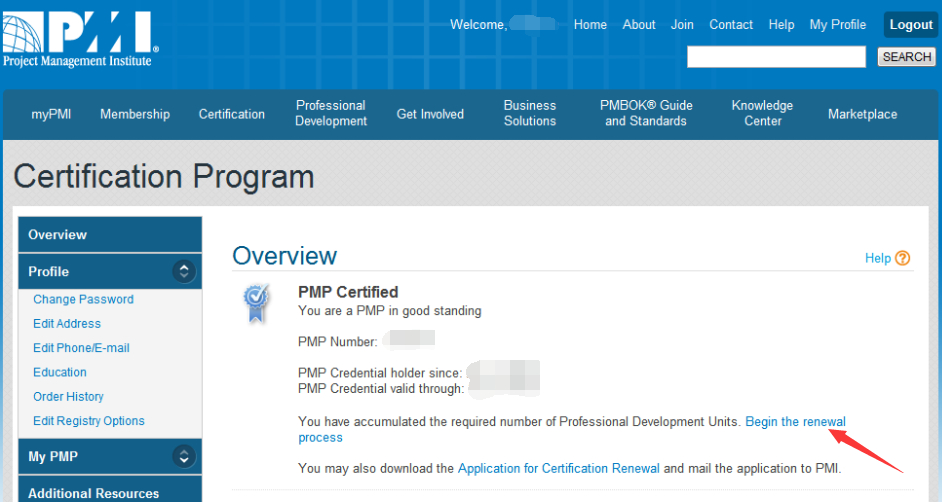The width and height of the screenshot is (942, 502).
Task: Click the 'PMP Number:' label
Action: tap(338, 342)
